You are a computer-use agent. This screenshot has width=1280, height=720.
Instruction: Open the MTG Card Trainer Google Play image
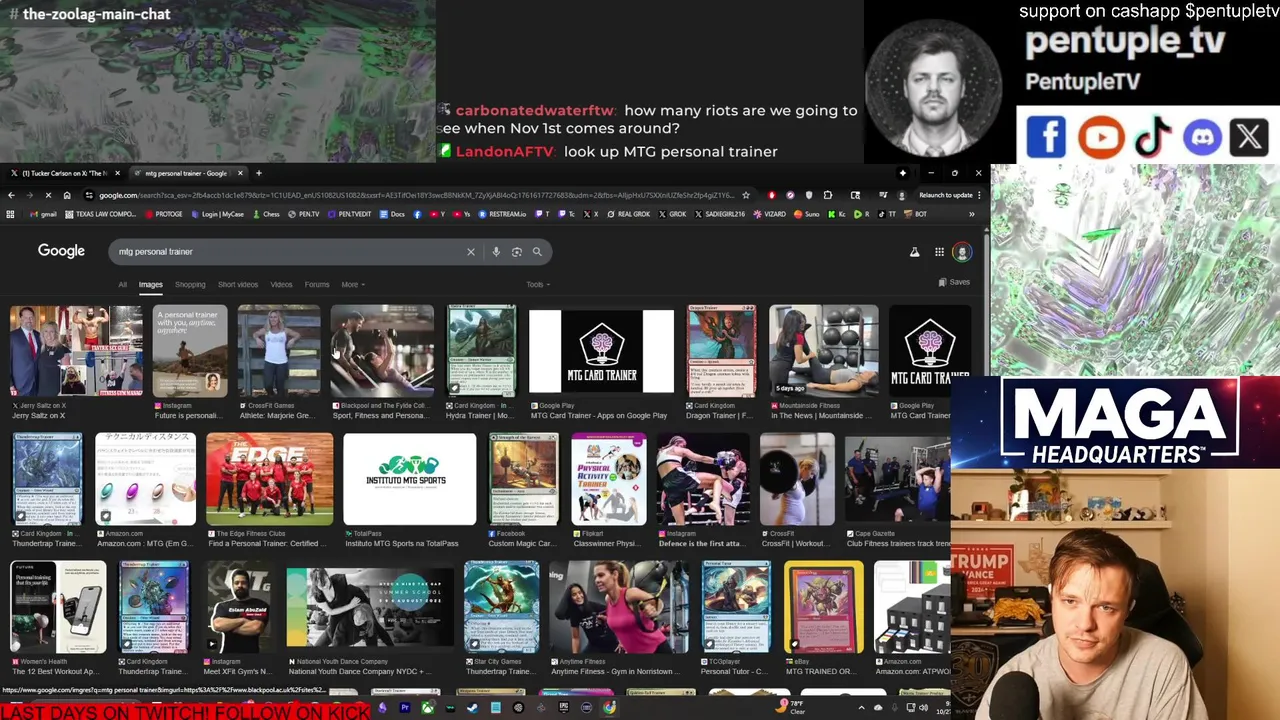tap(601, 350)
